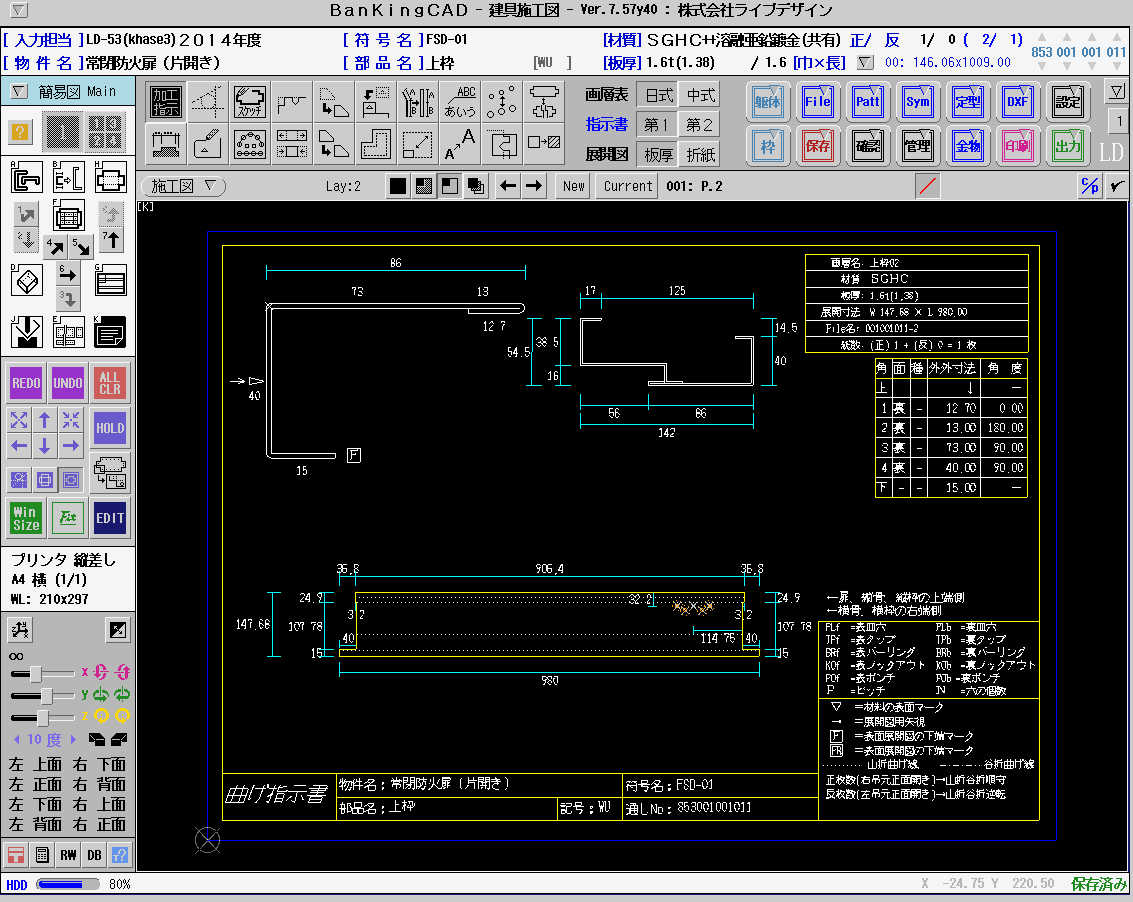Go to previous page left arrow

(508, 186)
